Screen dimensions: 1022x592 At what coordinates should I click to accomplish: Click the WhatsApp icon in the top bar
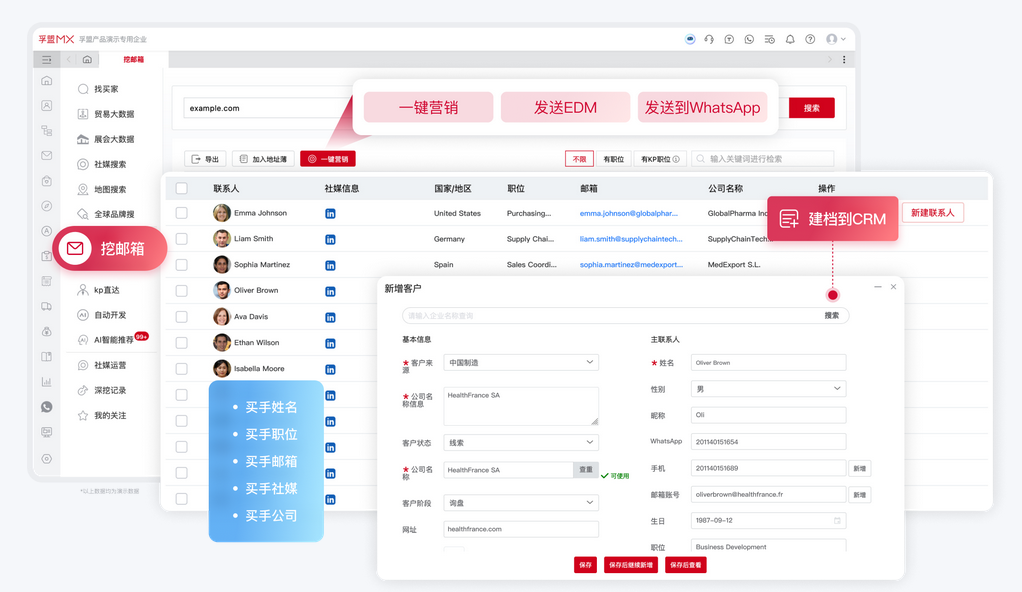pos(748,38)
